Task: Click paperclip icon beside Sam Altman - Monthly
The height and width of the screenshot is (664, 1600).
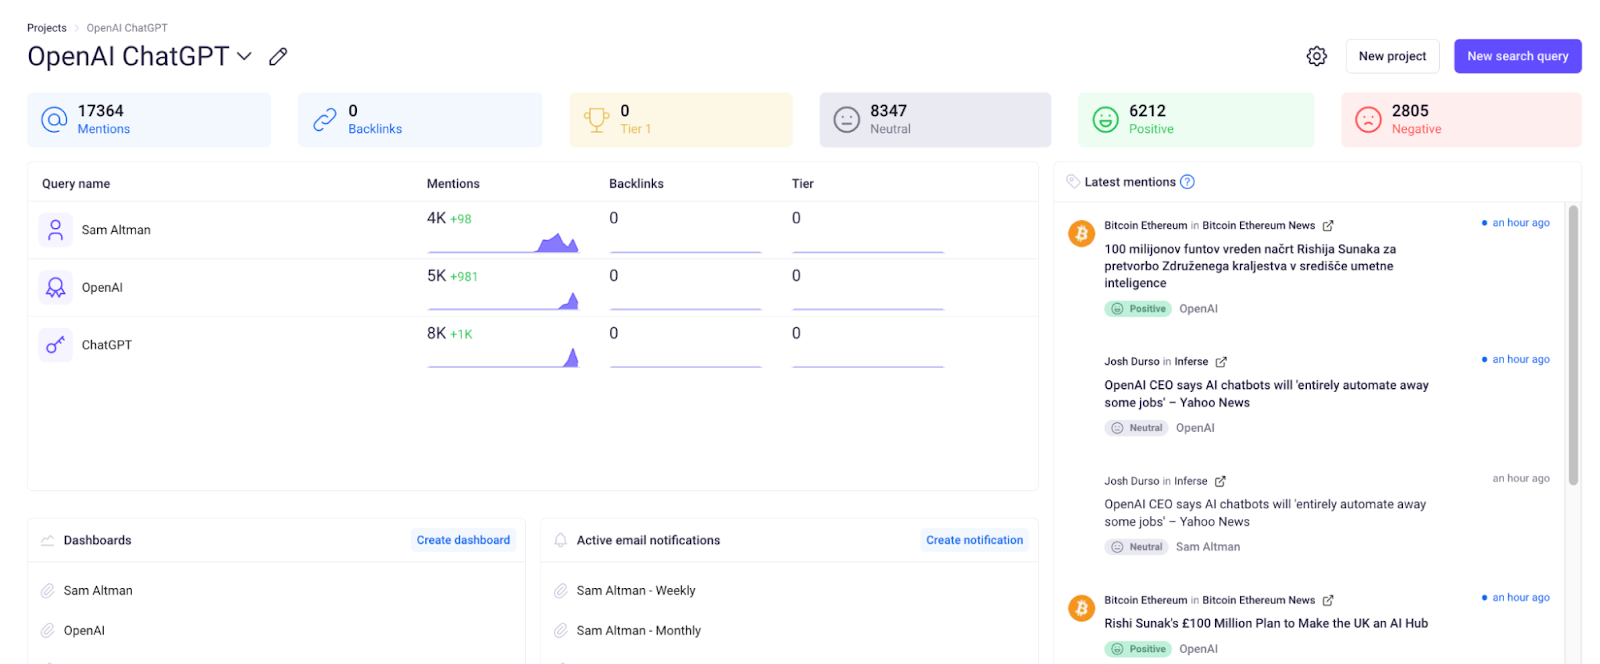Action: (561, 631)
